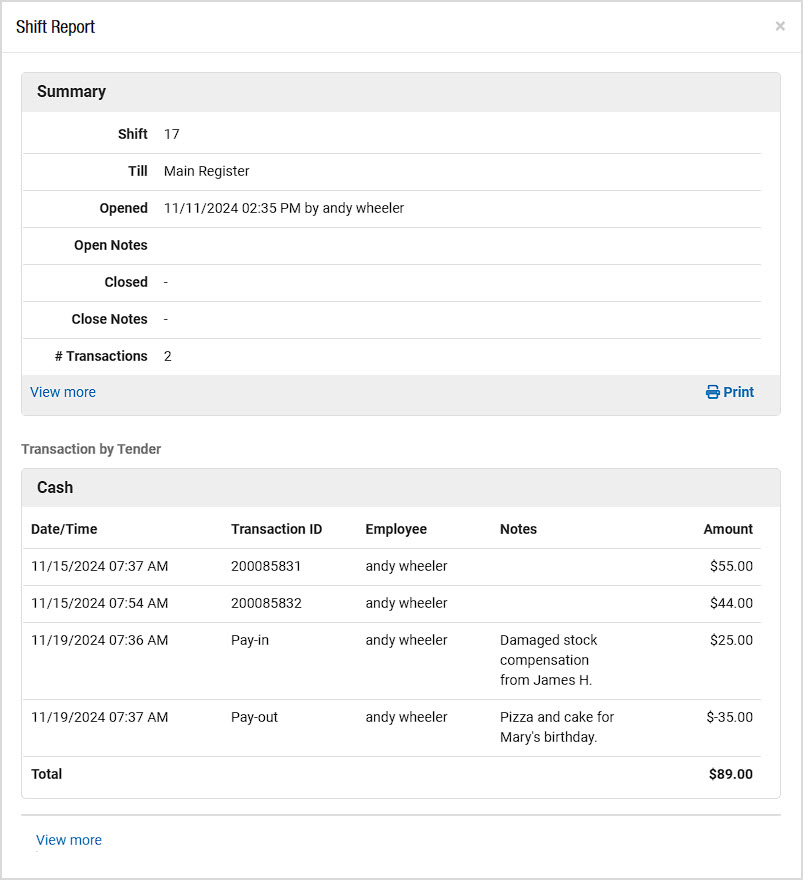Click the Date/Time column header
The image size is (803, 880).
(x=64, y=529)
